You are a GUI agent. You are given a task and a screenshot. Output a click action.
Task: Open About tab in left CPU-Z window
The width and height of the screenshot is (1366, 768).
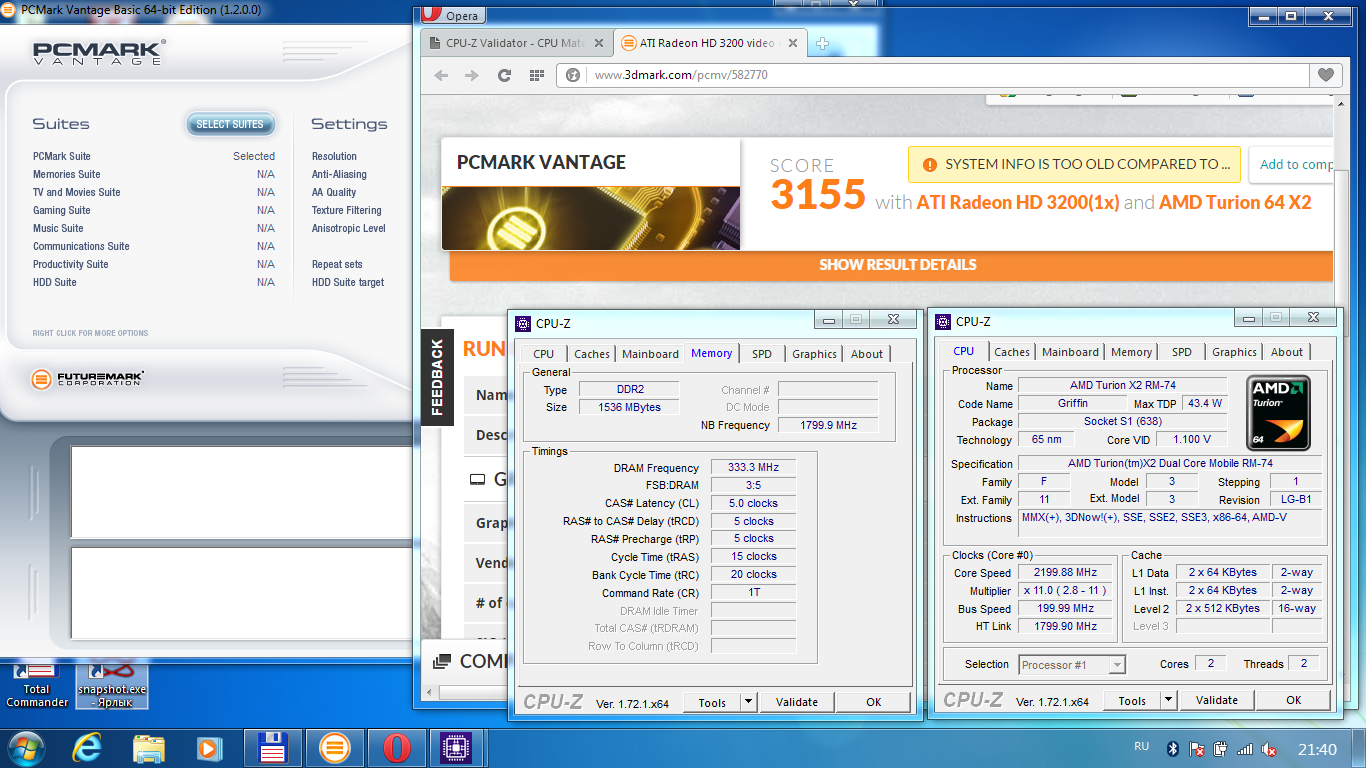point(867,354)
